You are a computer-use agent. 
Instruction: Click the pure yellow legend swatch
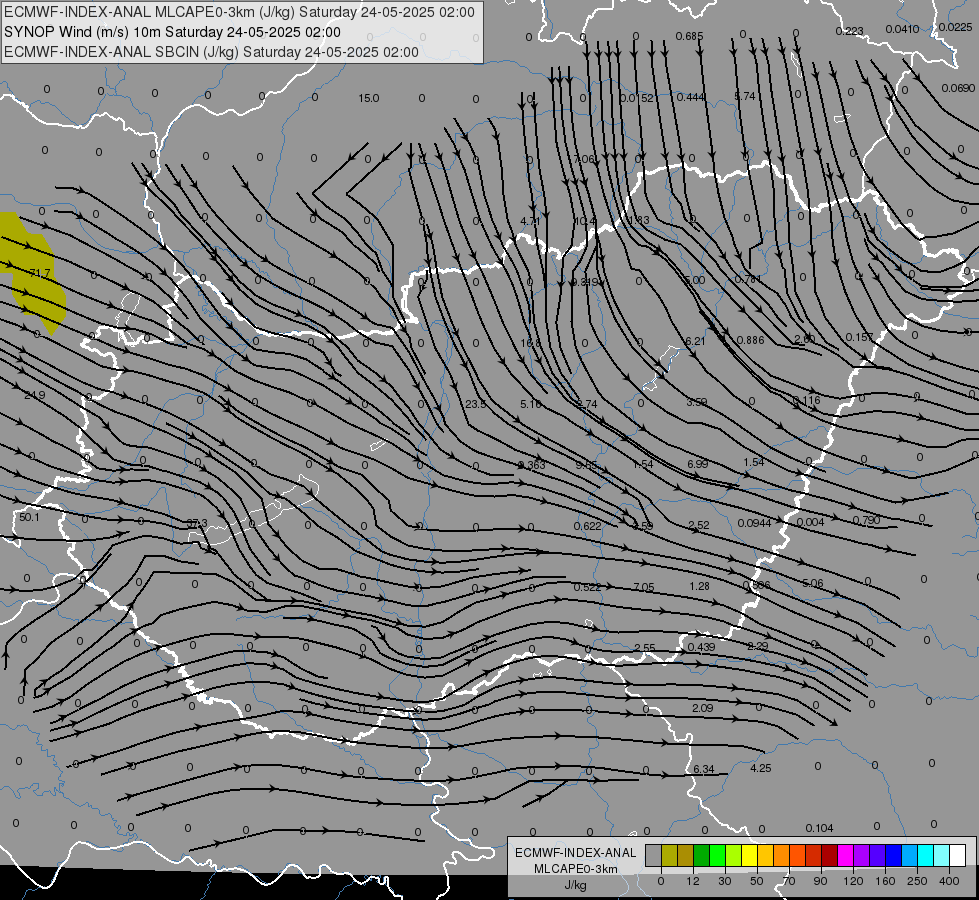749,856
